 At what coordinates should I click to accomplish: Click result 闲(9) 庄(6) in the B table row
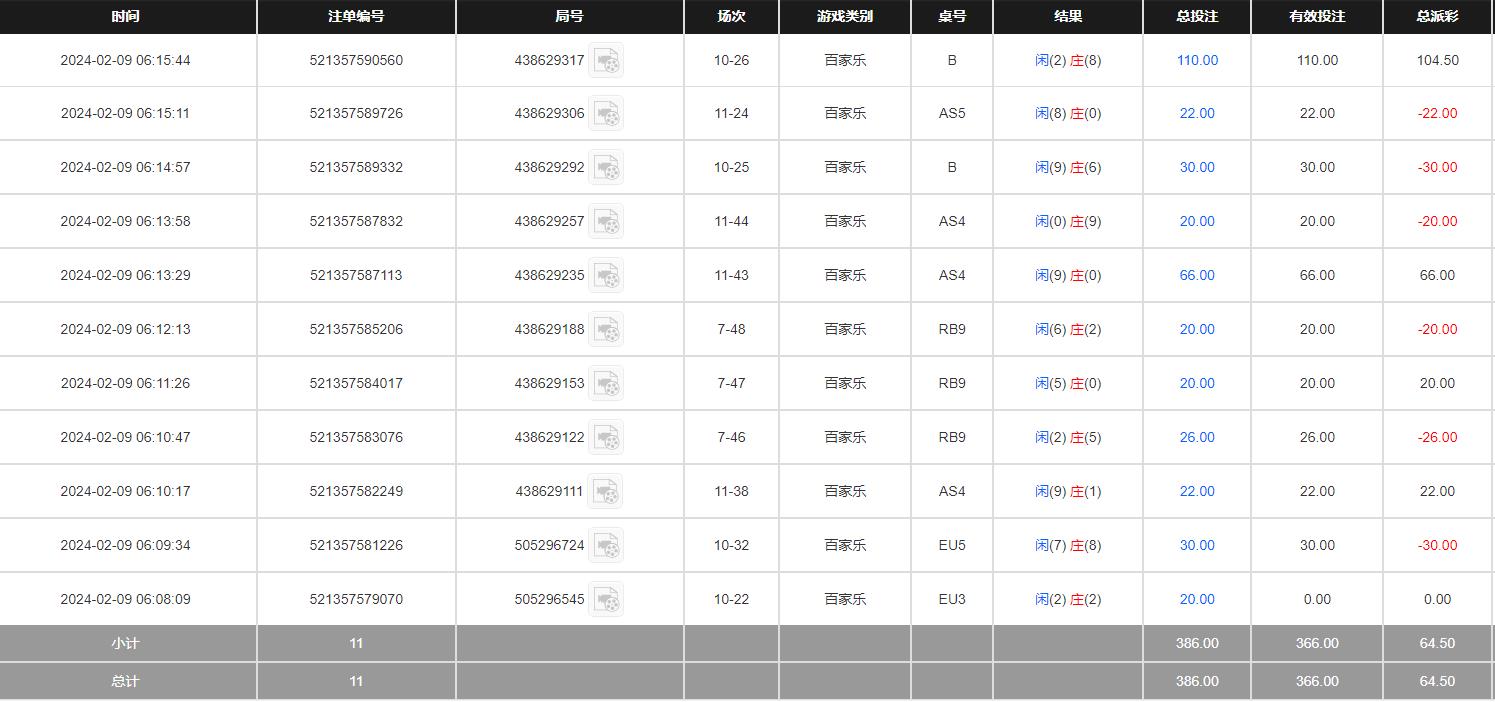(1068, 167)
